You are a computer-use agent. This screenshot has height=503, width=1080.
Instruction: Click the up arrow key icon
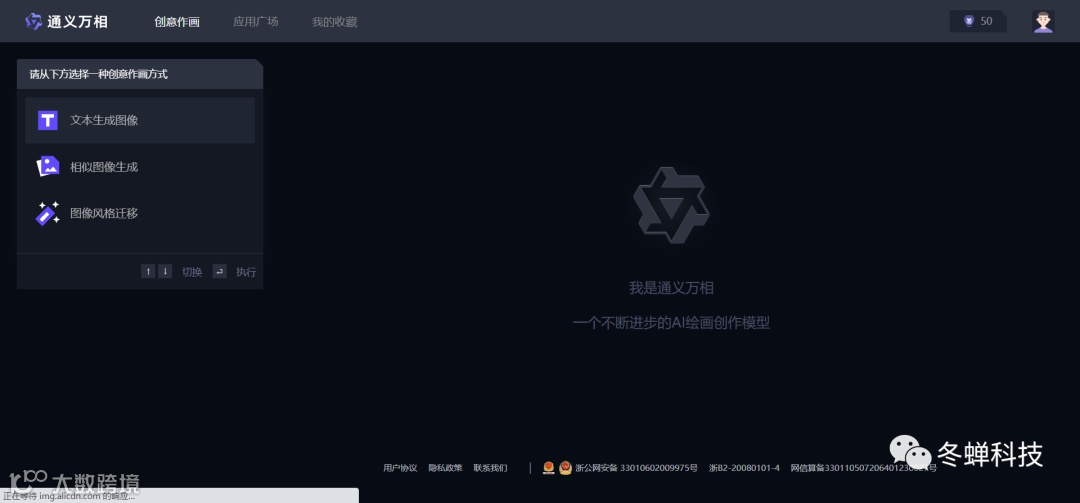147,271
